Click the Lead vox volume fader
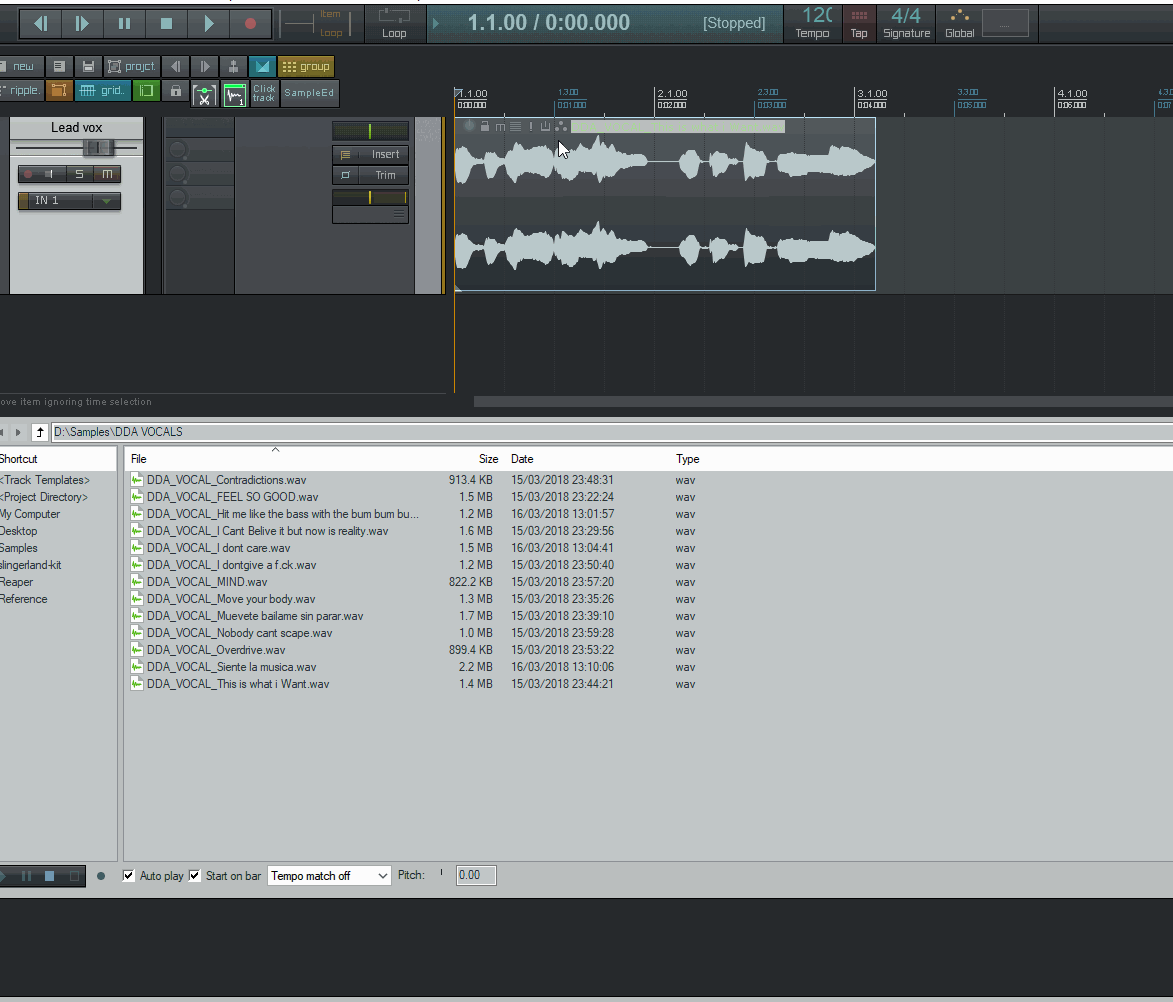 click(98, 148)
